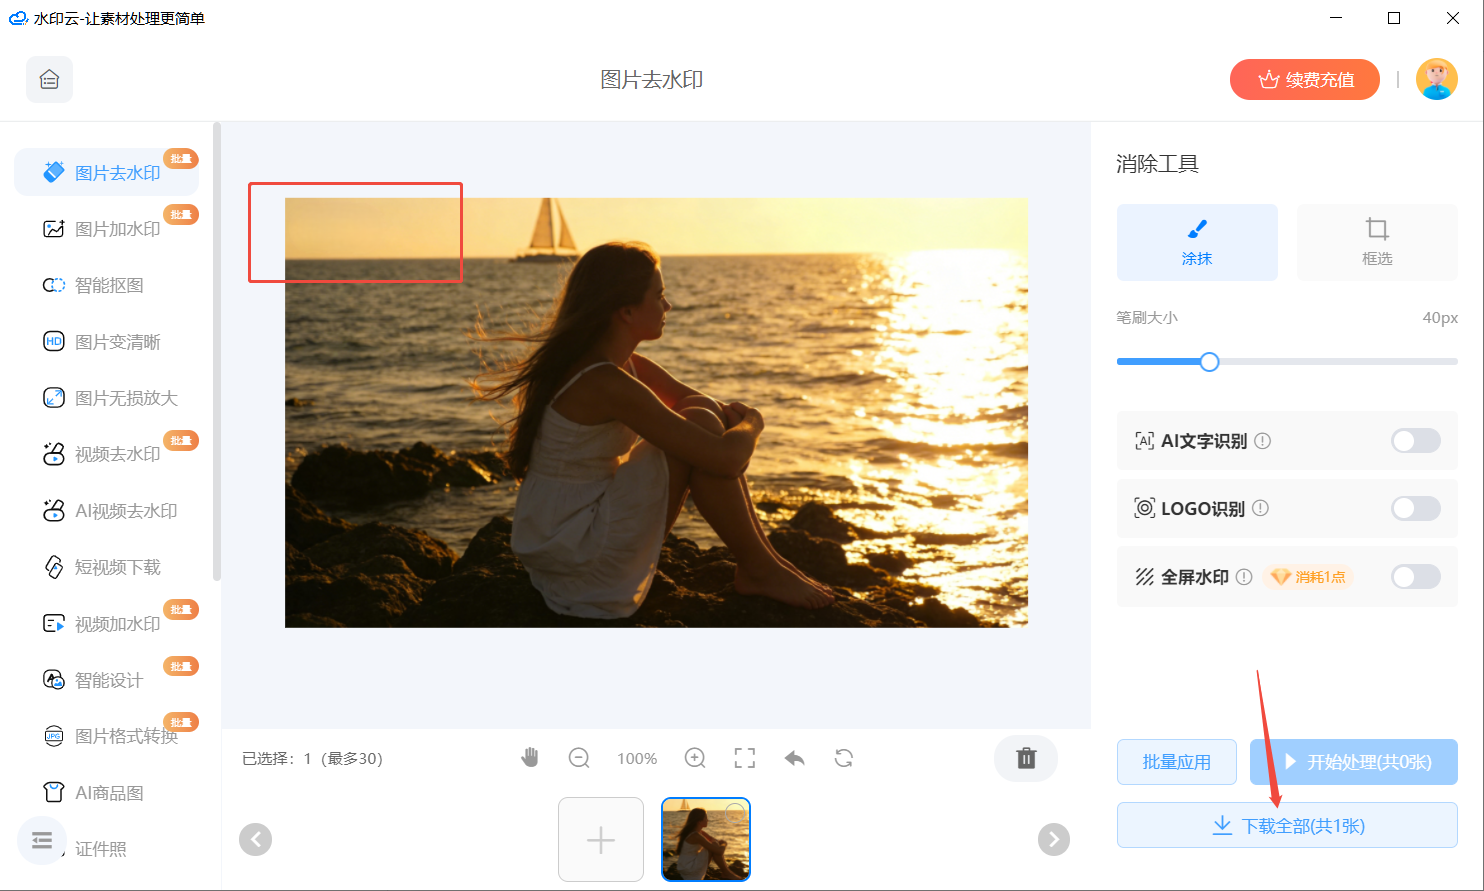This screenshot has height=891, width=1484.
Task: Enable the AI文字识别 toggle
Action: (1415, 441)
